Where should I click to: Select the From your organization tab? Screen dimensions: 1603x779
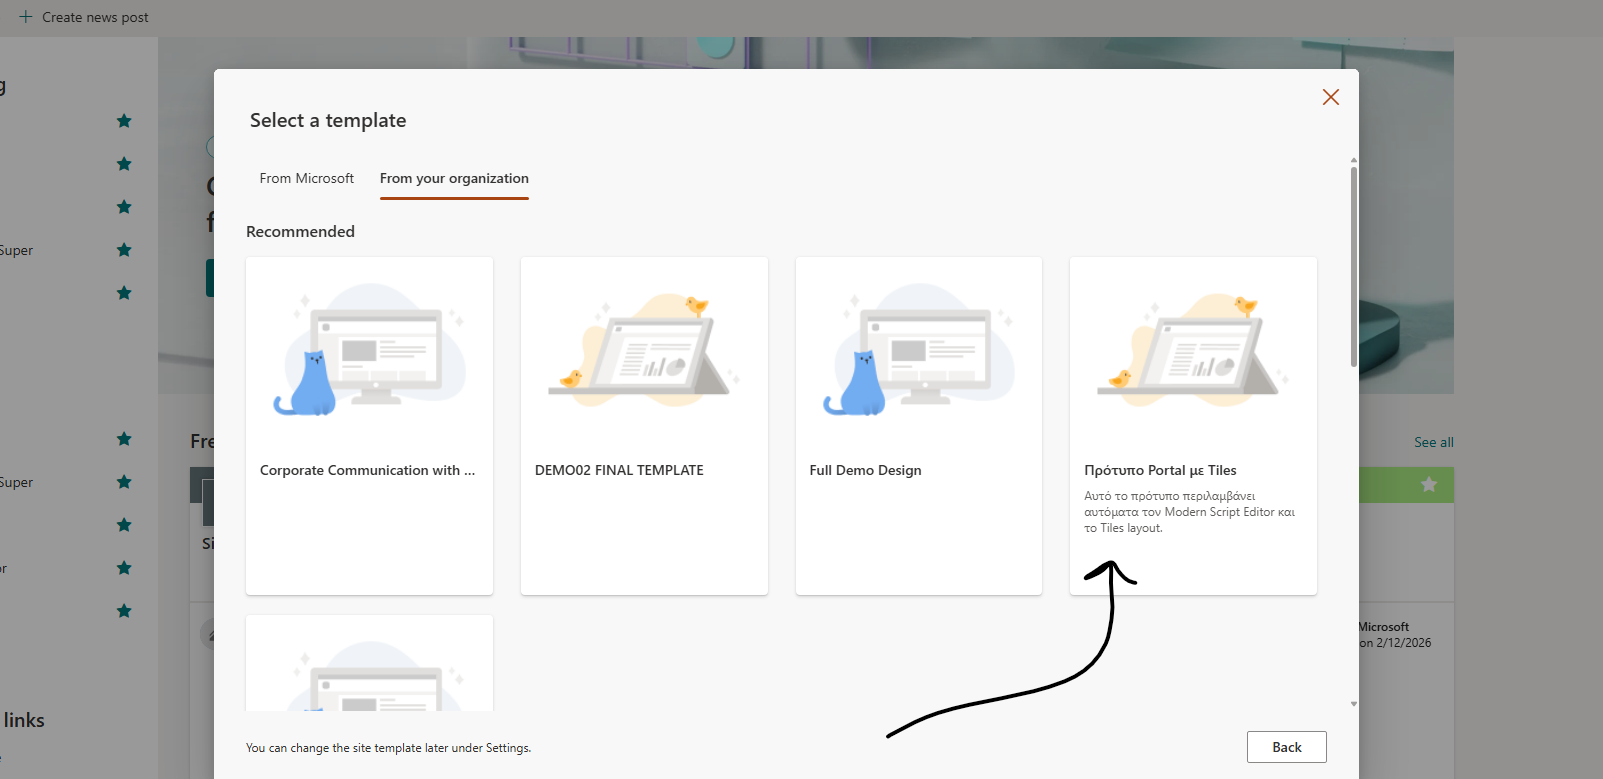[454, 178]
